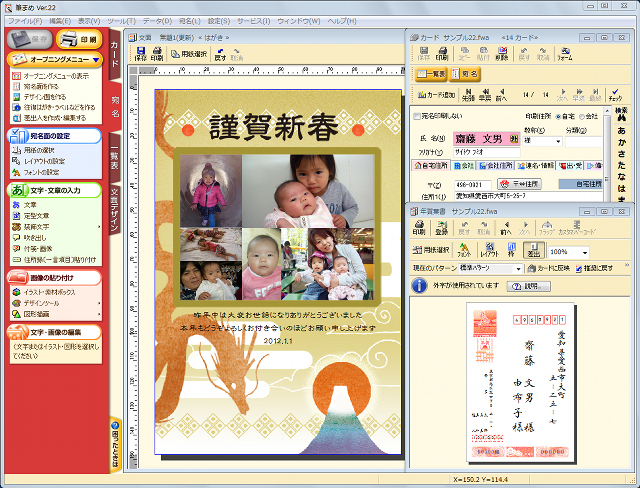Screen dimensions: 640x488
Task: Click カード追加 in the カード window
Action: click(436, 95)
